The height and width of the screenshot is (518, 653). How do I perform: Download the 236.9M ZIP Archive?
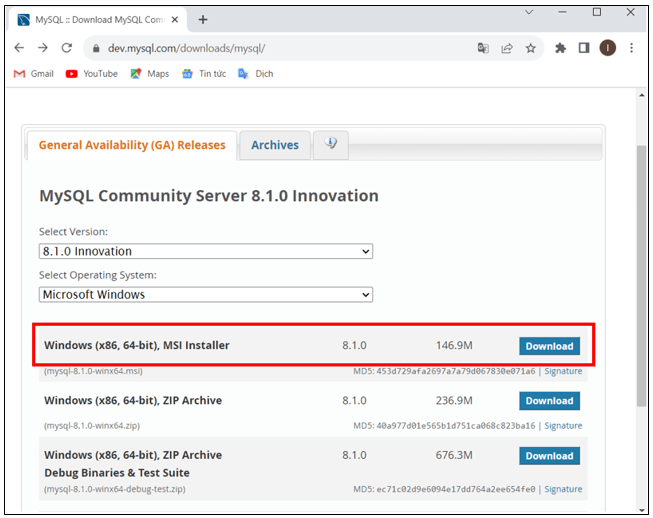click(549, 401)
